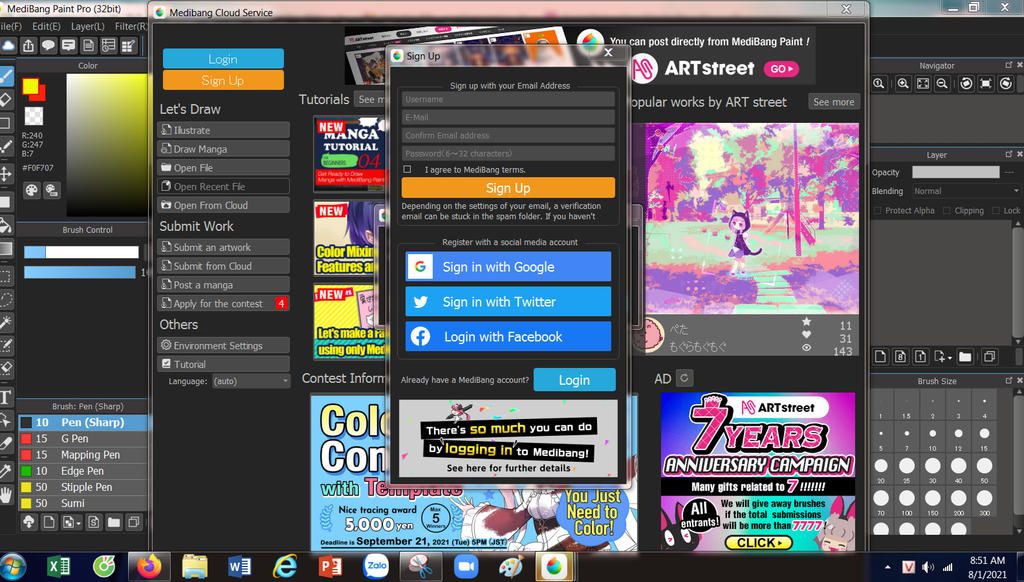The height and width of the screenshot is (582, 1024).
Task: Click Open From Cloud
Action: click(x=223, y=205)
